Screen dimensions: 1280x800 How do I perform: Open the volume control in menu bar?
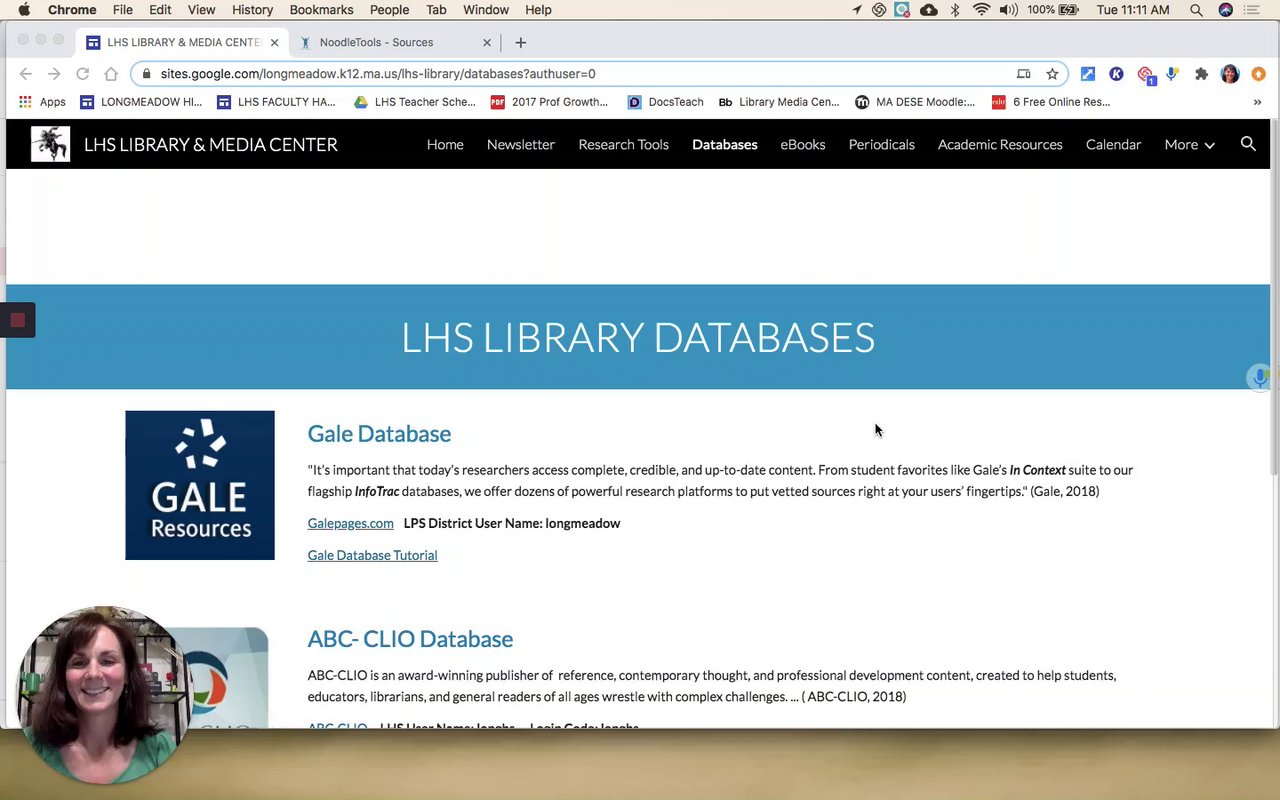pyautogui.click(x=1008, y=10)
